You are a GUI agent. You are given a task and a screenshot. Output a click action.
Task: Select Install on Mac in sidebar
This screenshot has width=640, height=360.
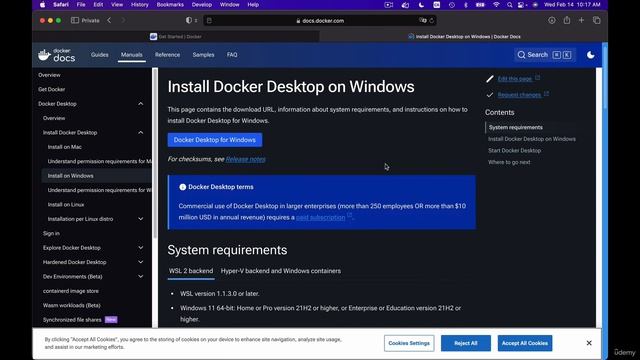click(64, 147)
